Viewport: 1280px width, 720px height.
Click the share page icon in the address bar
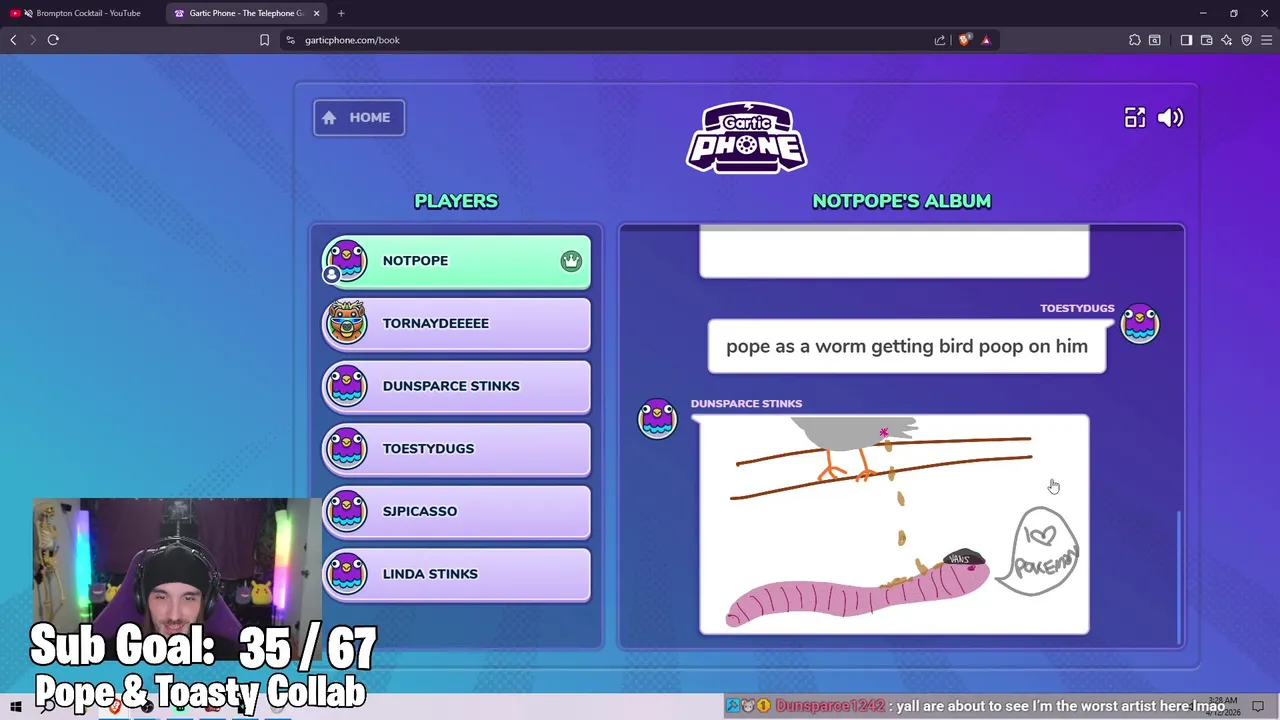940,40
